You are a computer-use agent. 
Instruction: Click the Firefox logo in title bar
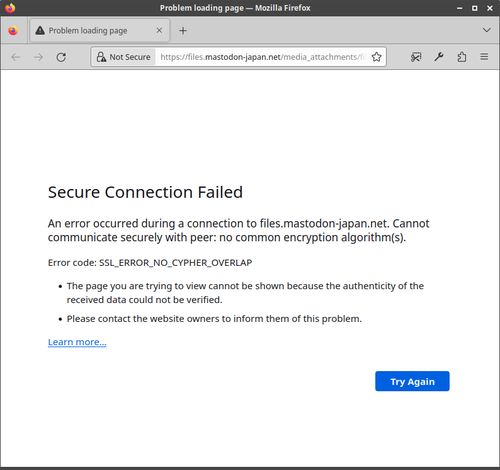point(10,8)
